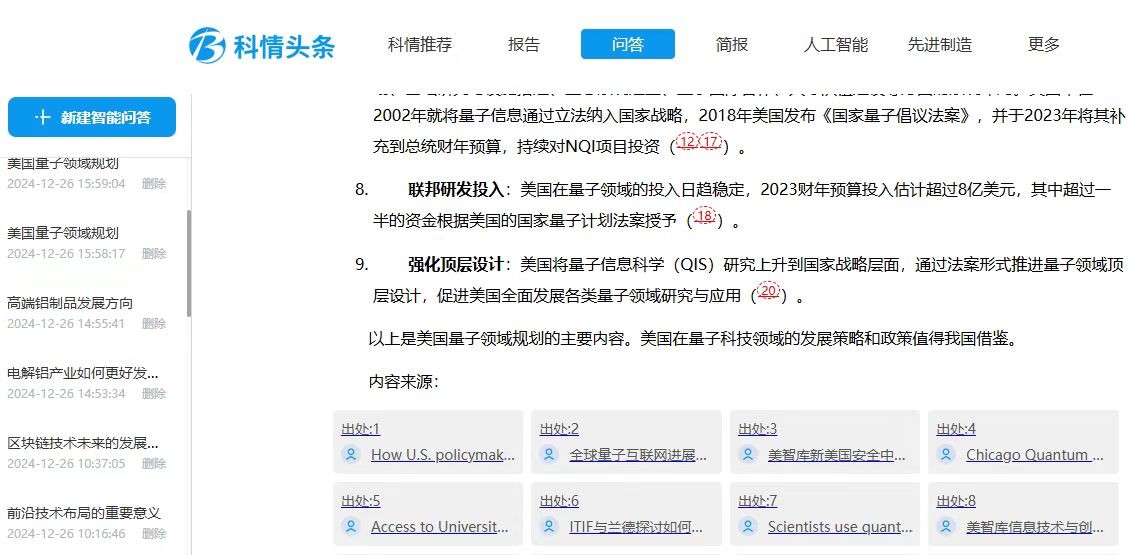Image resolution: width=1128 pixels, height=555 pixels.
Task: Open citation reference 20
Action: click(768, 291)
